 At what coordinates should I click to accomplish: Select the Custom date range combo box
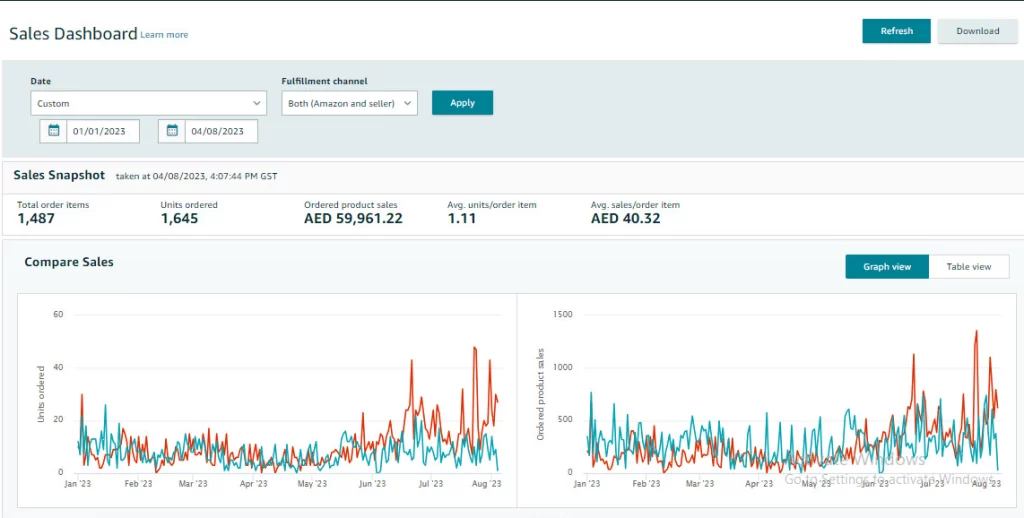point(148,103)
